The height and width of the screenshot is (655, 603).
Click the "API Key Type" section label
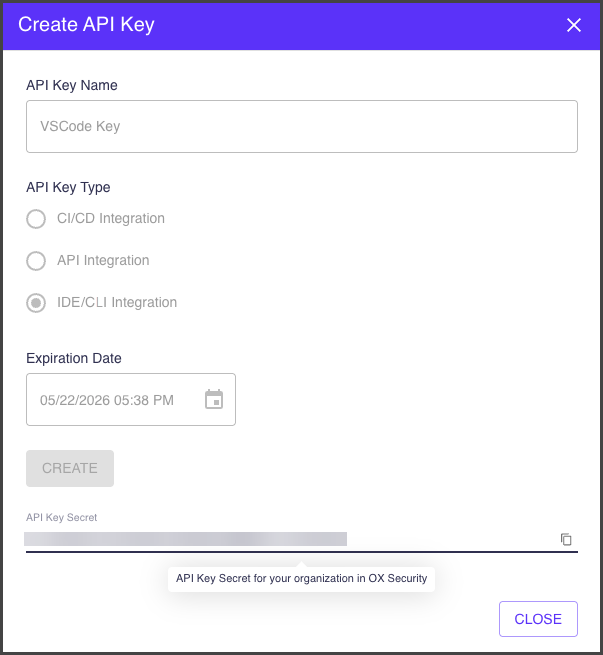pyautogui.click(x=68, y=187)
